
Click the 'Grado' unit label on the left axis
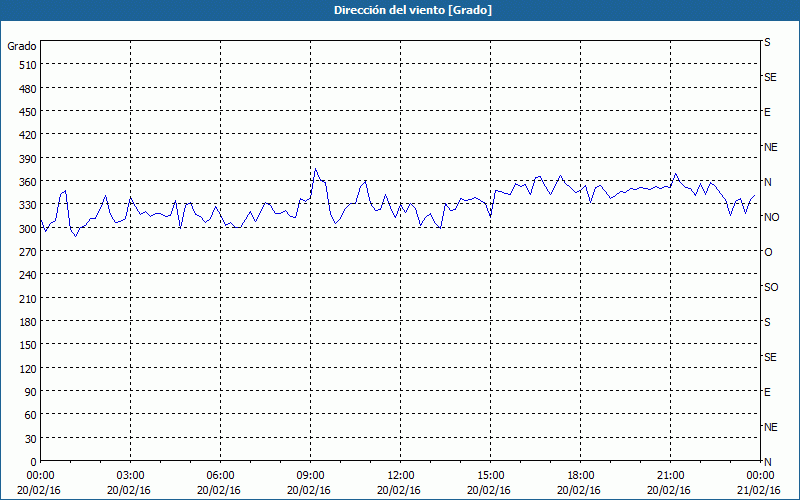tap(22, 46)
